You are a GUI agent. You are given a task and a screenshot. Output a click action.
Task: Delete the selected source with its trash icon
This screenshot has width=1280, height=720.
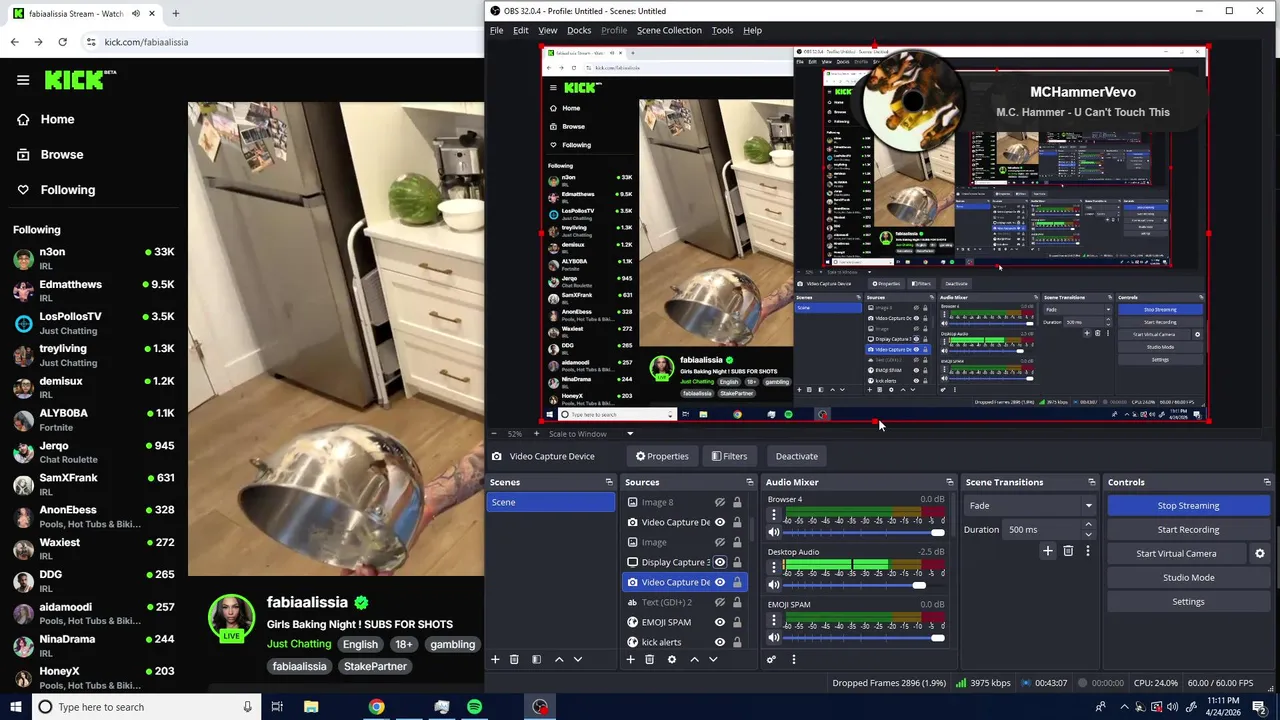(649, 660)
